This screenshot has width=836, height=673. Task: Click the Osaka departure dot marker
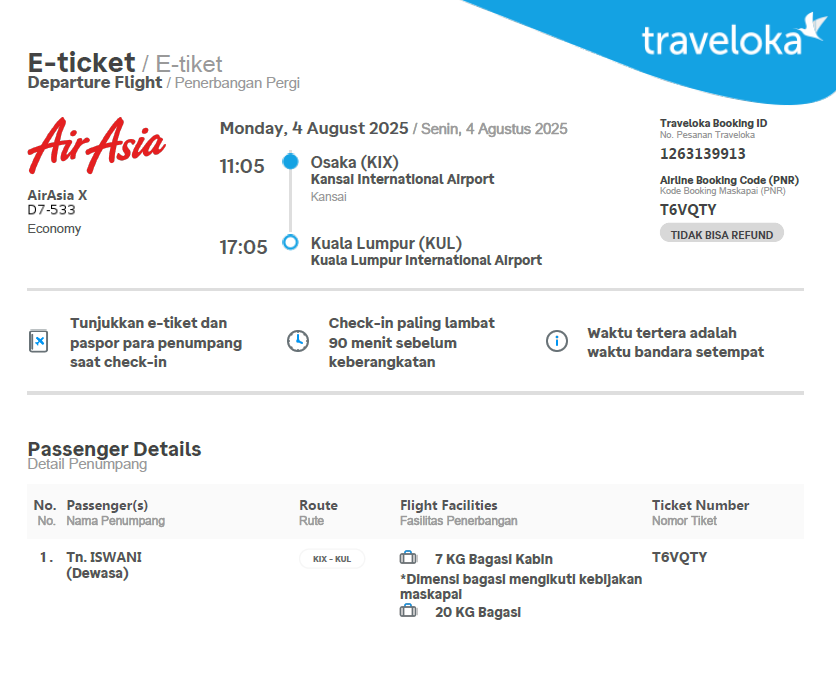click(290, 161)
